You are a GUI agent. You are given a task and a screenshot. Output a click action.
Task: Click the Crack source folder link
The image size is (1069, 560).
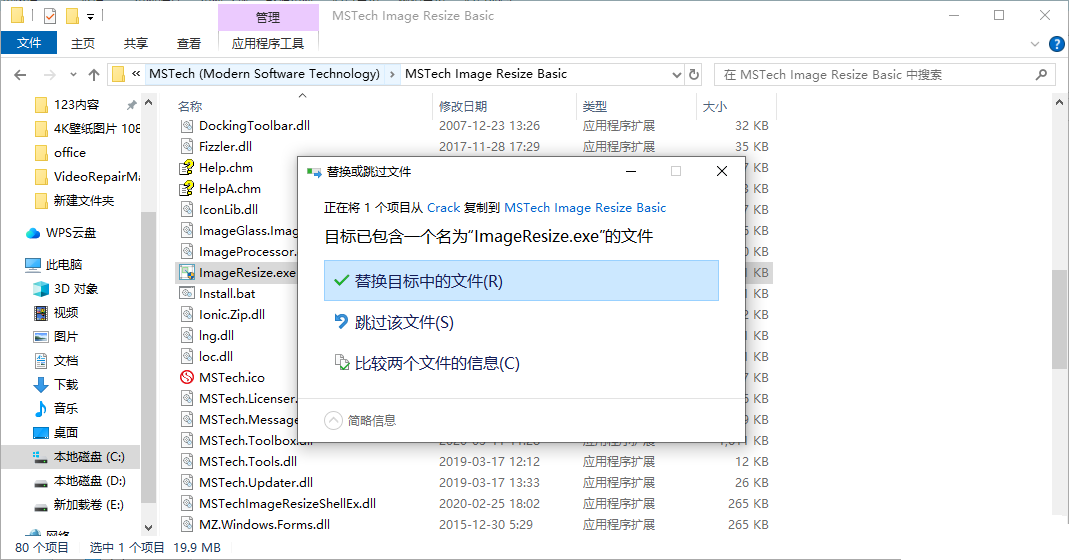tap(443, 208)
